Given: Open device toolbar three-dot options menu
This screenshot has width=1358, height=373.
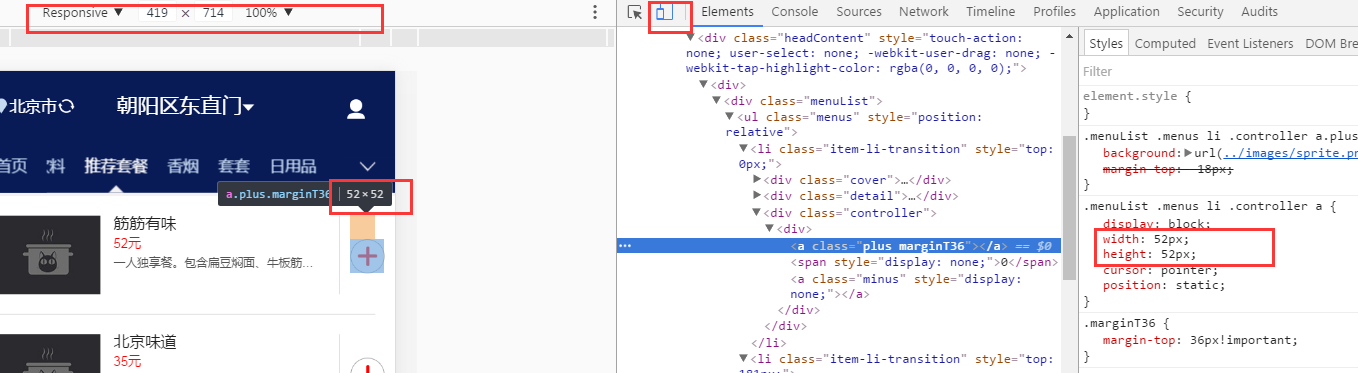Looking at the screenshot, I should 595,12.
